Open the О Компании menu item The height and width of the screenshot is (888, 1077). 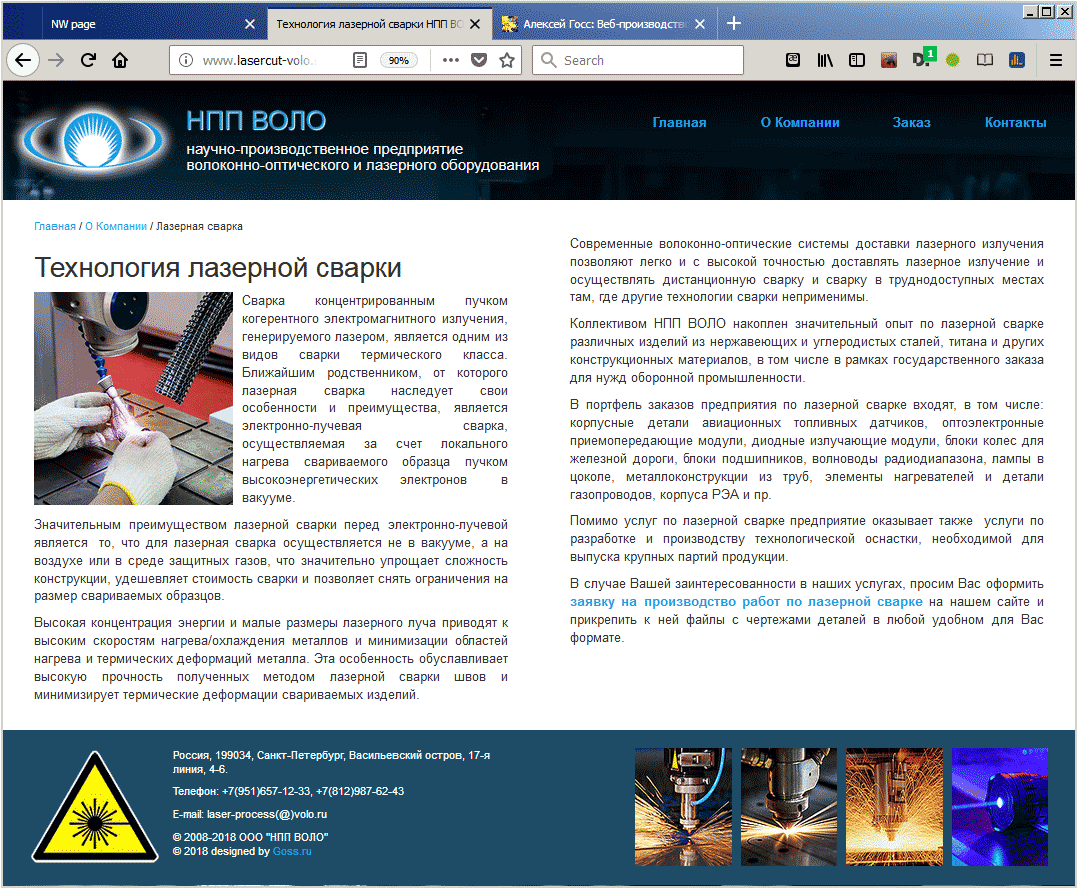click(800, 122)
